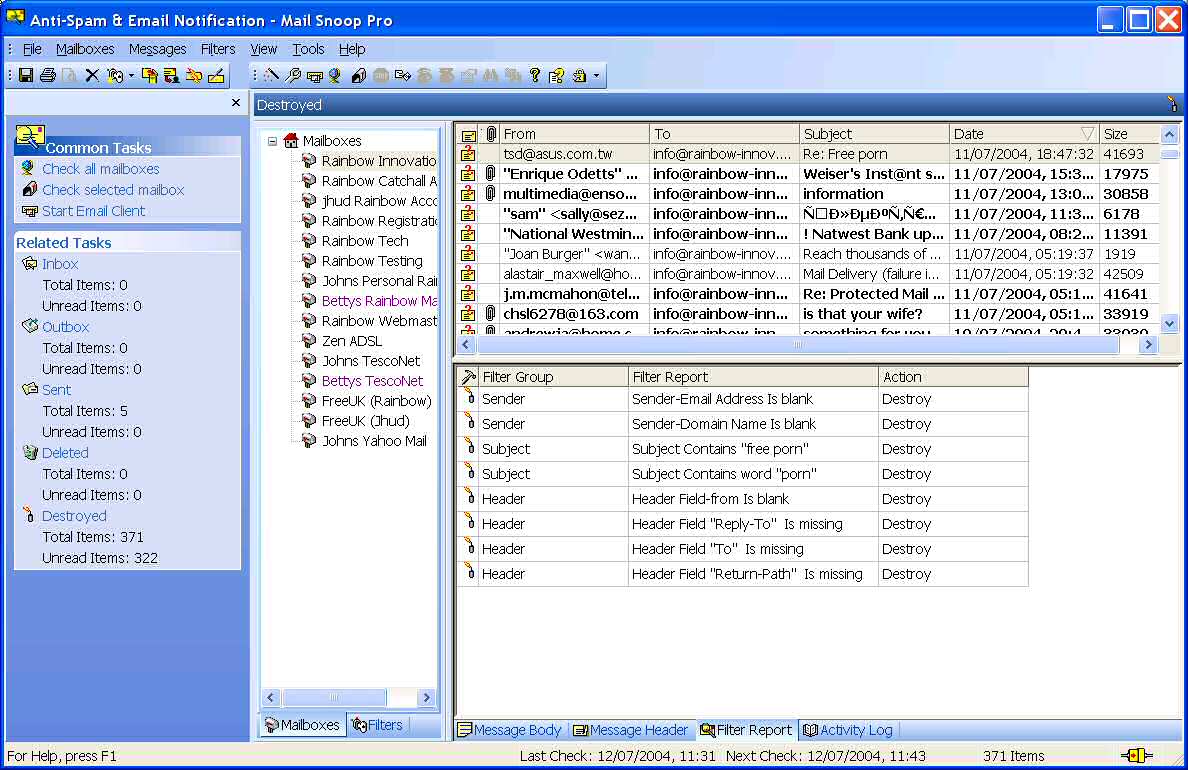This screenshot has width=1188, height=770.
Task: Click the padlock icon in toolbar
Action: click(580, 75)
